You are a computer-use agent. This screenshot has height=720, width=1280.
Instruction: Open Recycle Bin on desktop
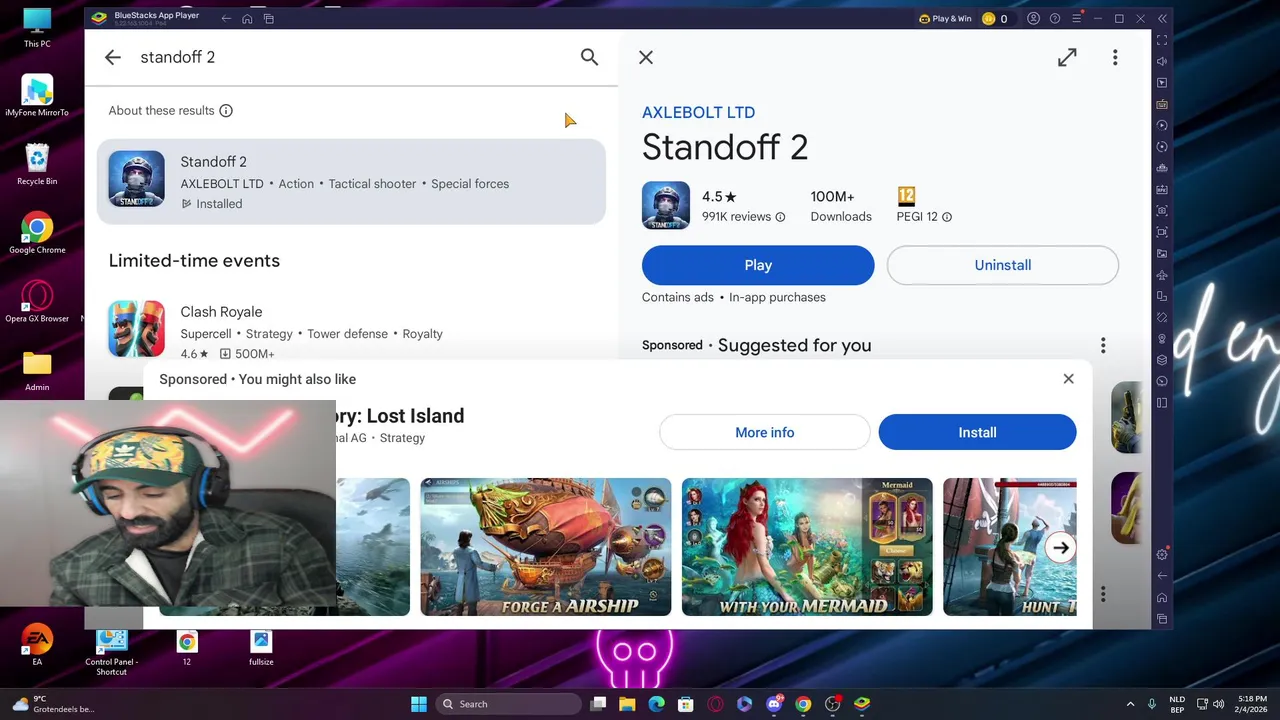pyautogui.click(x=37, y=165)
